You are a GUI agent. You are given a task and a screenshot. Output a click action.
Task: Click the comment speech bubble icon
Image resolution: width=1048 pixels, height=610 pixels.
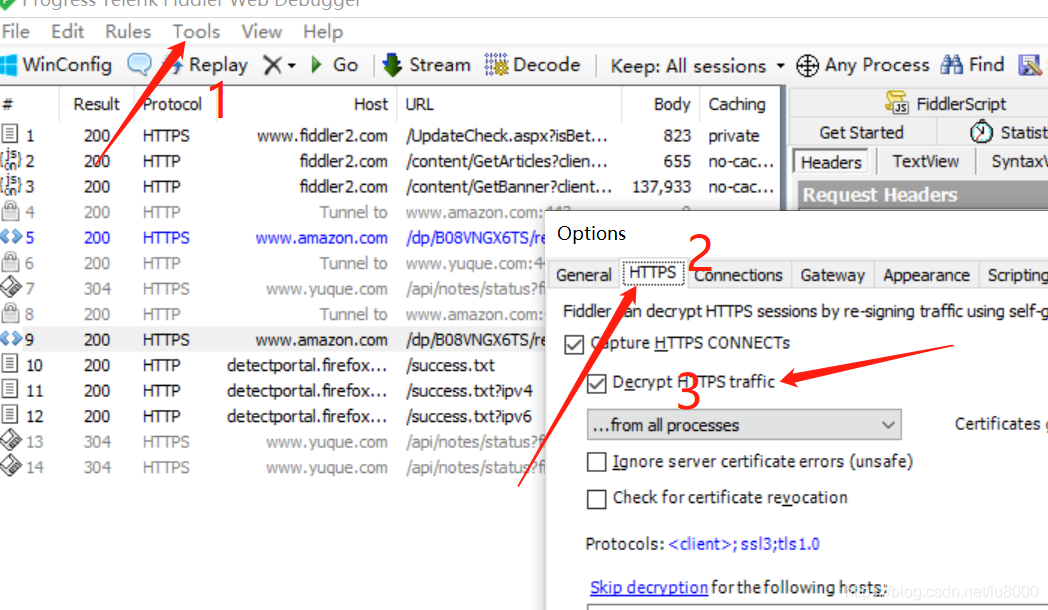[x=139, y=65]
